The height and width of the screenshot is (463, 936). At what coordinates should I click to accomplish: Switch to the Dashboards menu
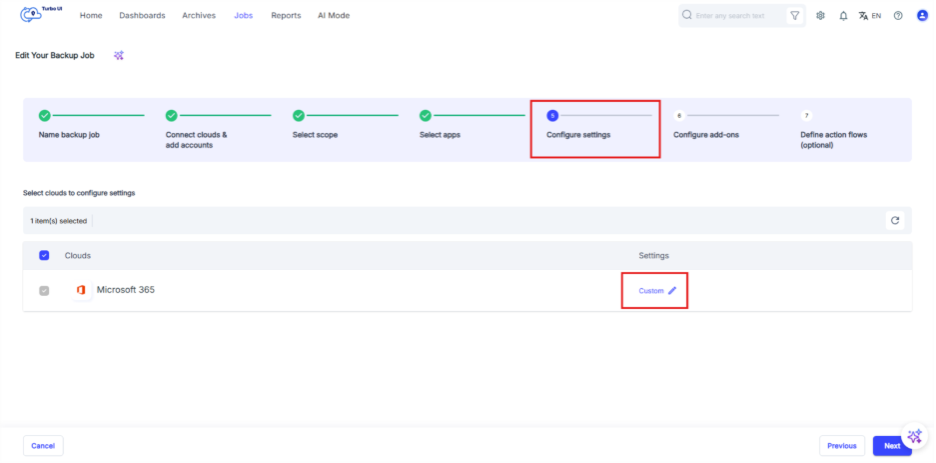pyautogui.click(x=142, y=16)
